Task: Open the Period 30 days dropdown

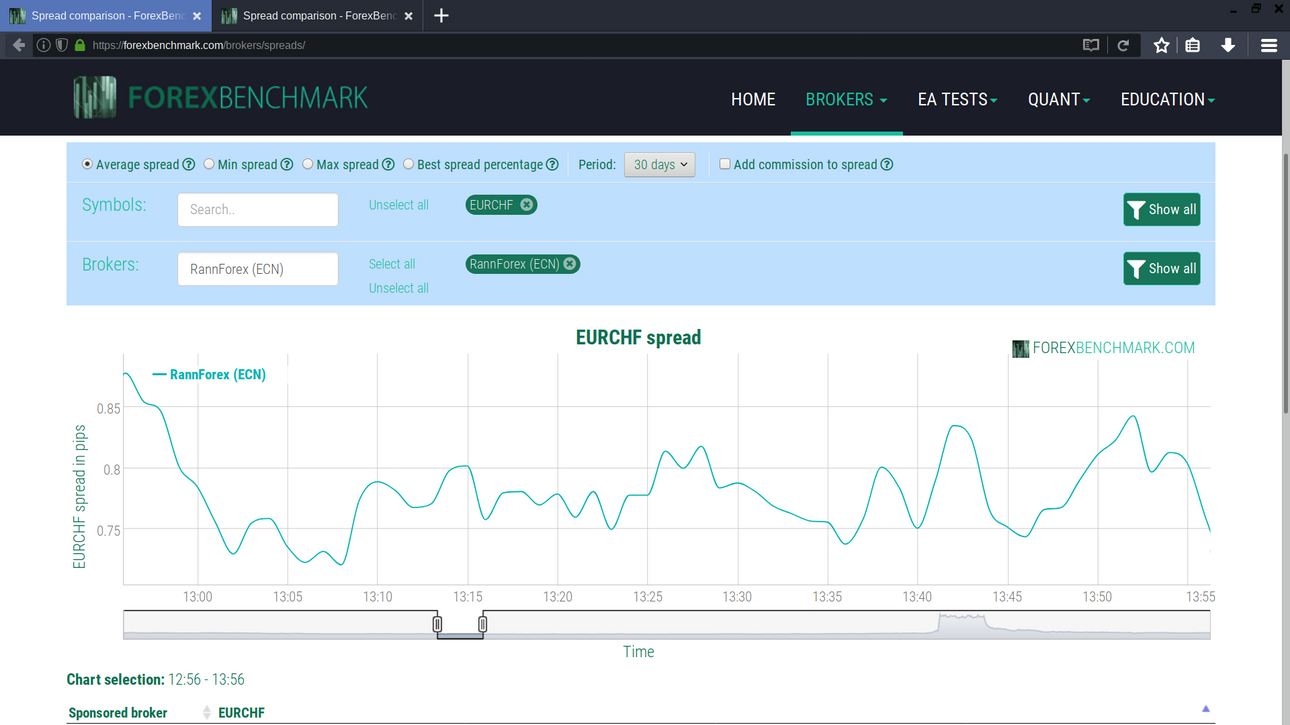Action: coord(659,165)
